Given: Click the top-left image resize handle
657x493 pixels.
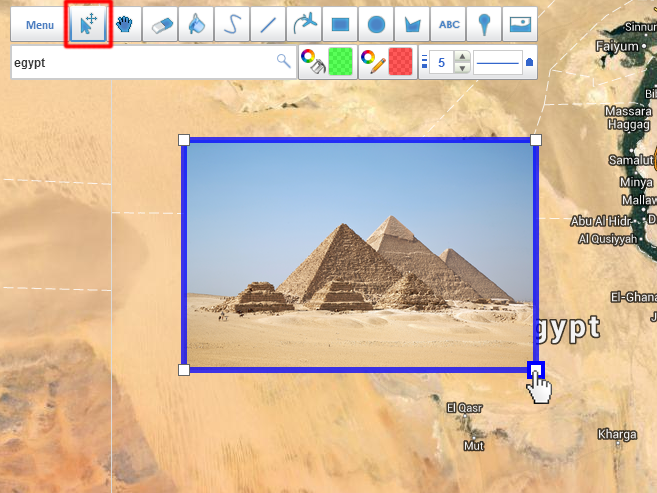Looking at the screenshot, I should point(184,140).
